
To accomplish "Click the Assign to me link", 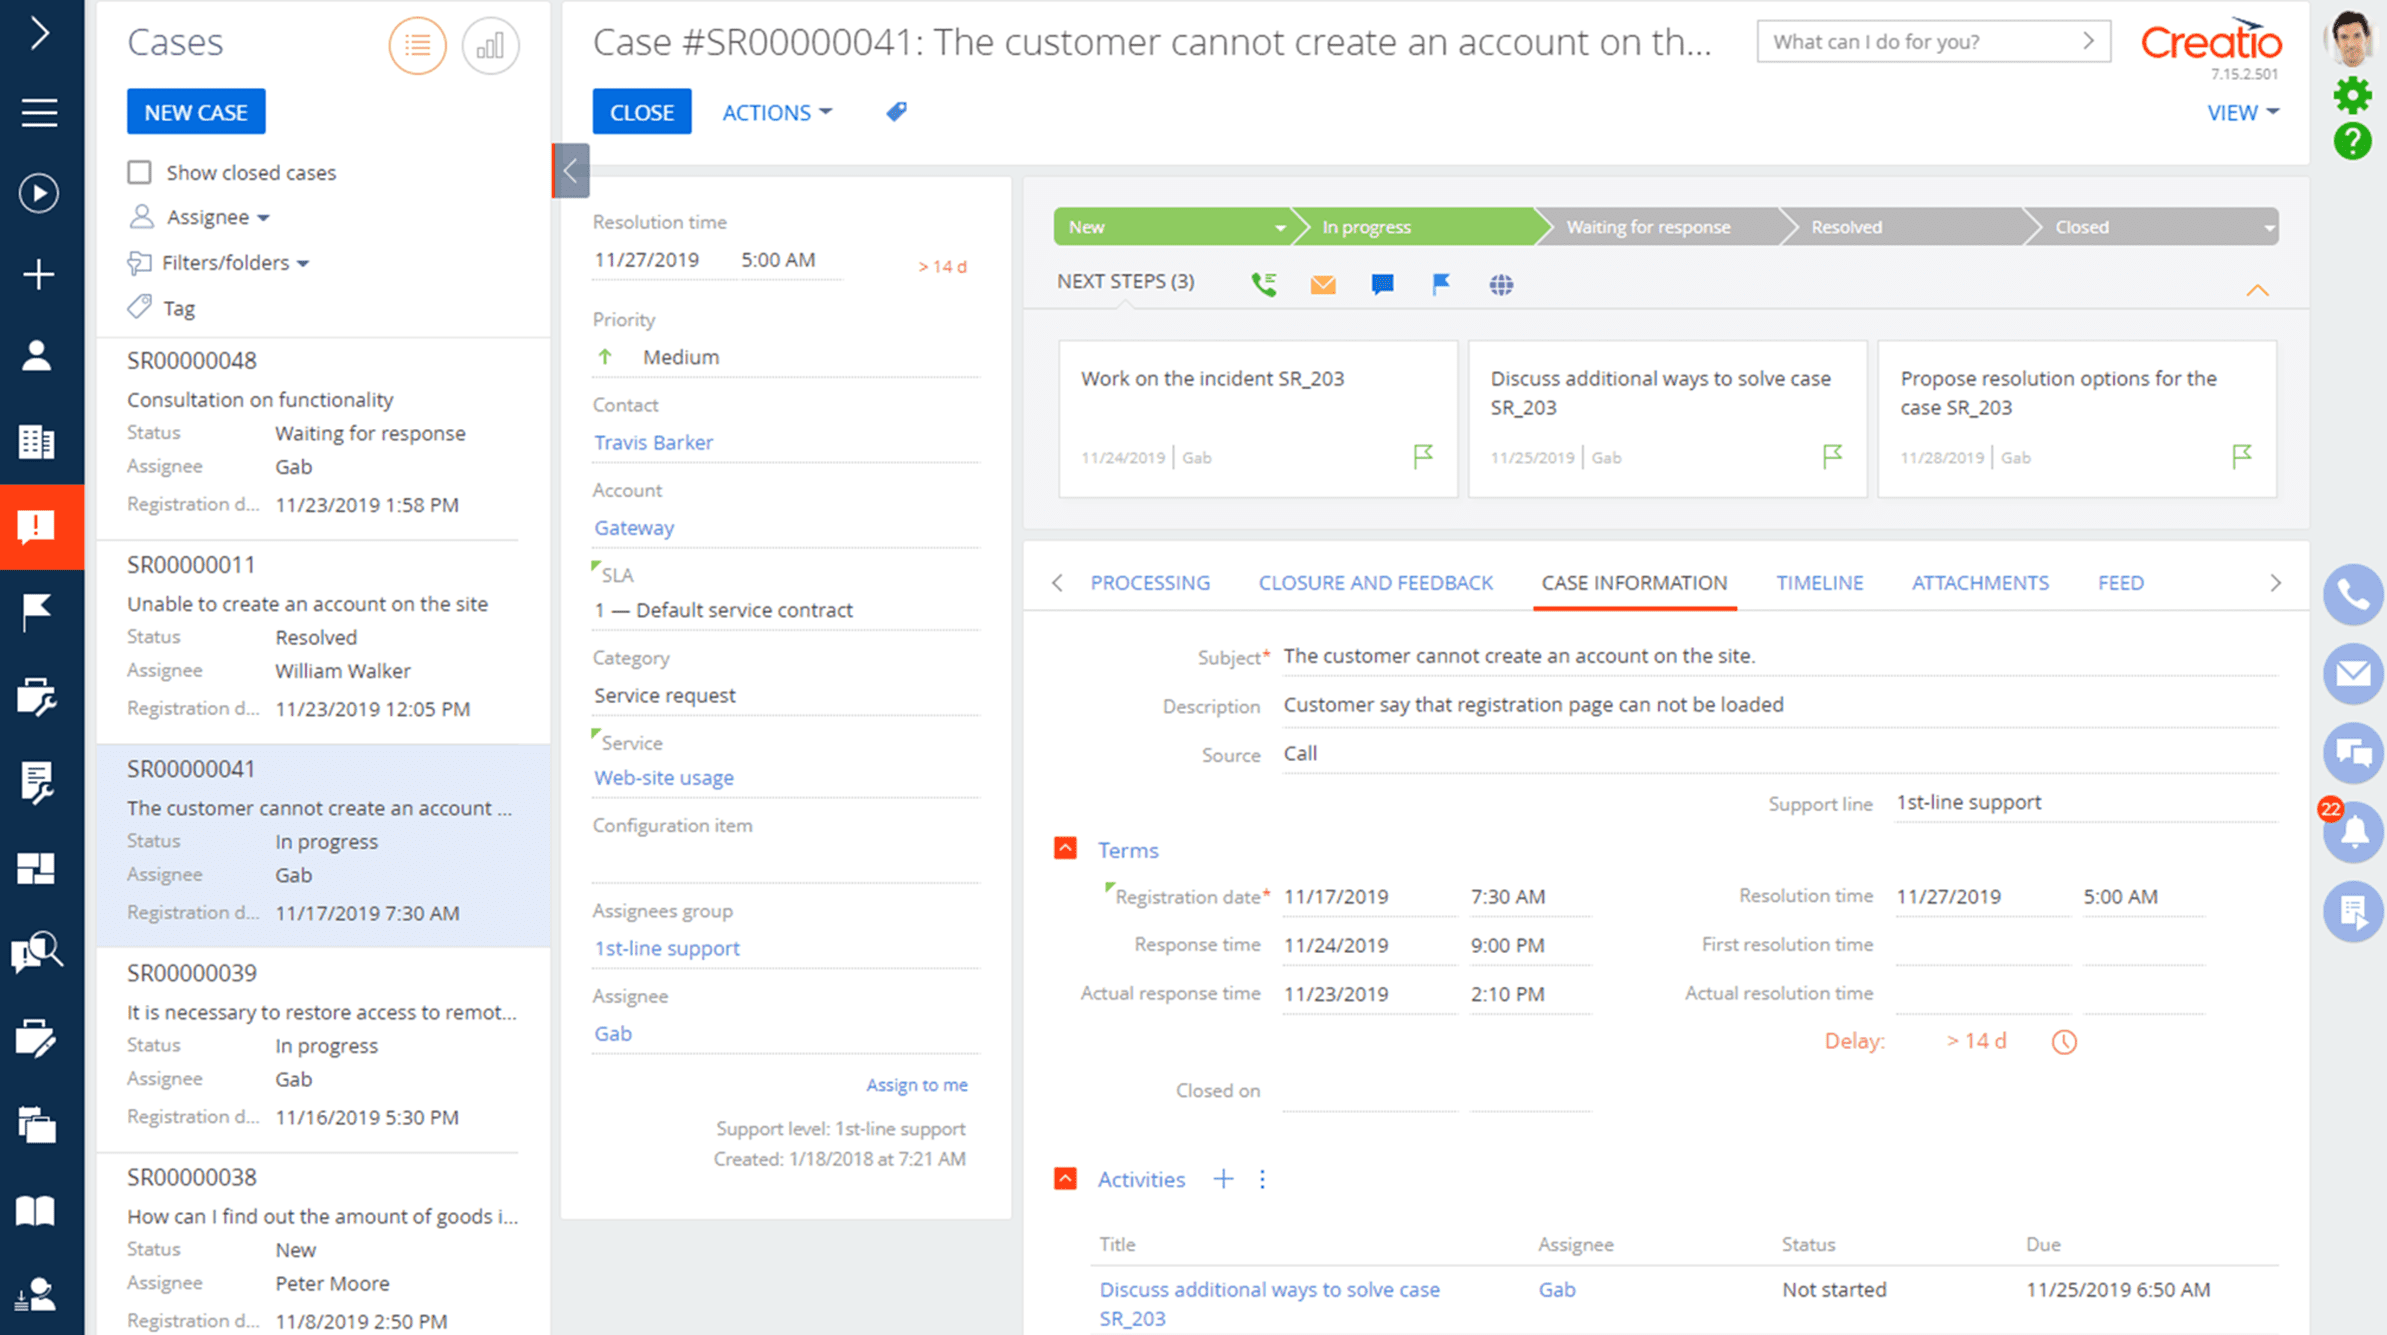I will click(x=916, y=1085).
